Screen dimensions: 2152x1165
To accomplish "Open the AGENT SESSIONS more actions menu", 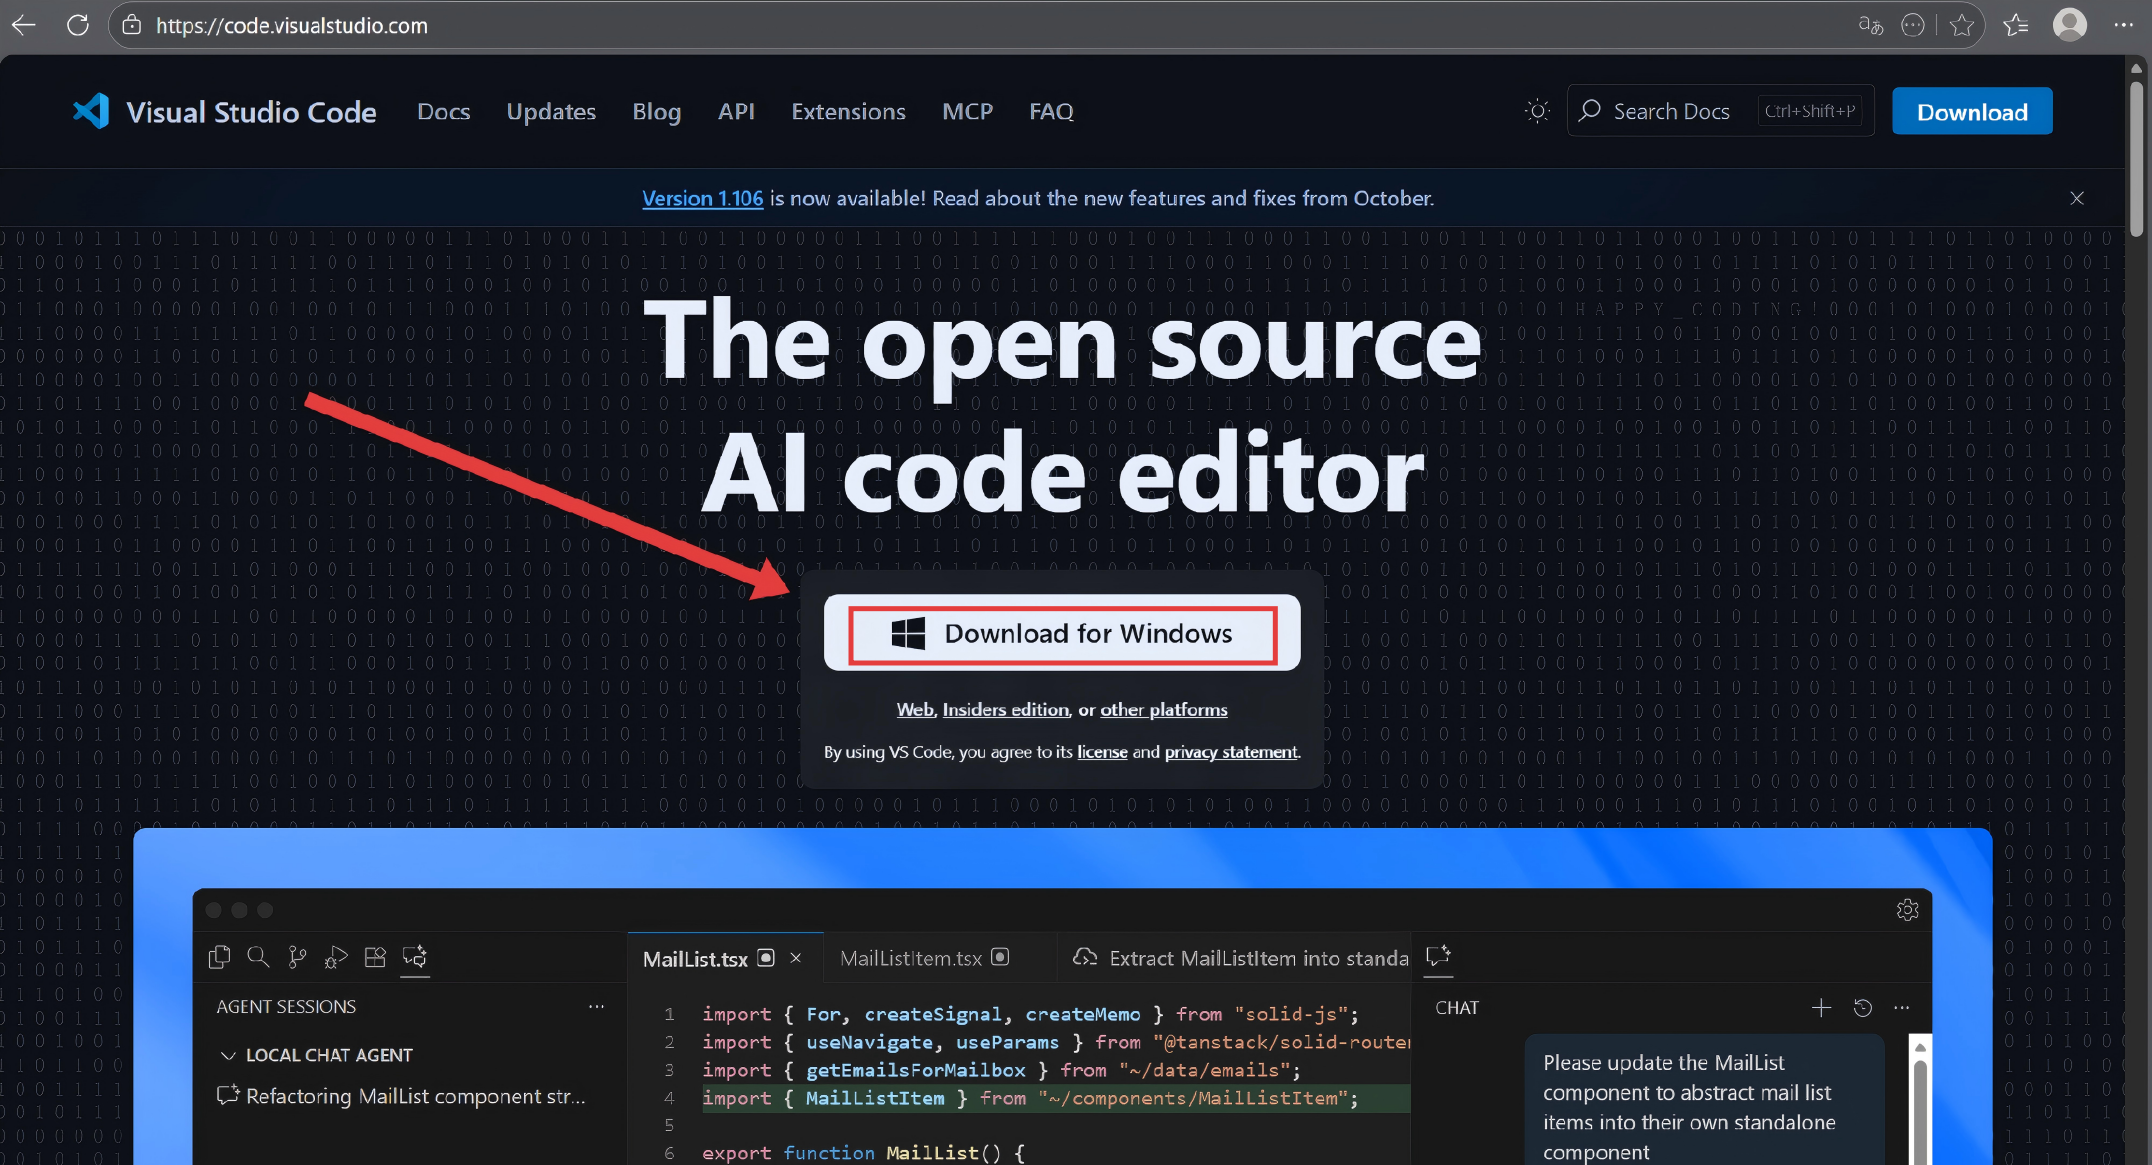I will (x=596, y=1006).
